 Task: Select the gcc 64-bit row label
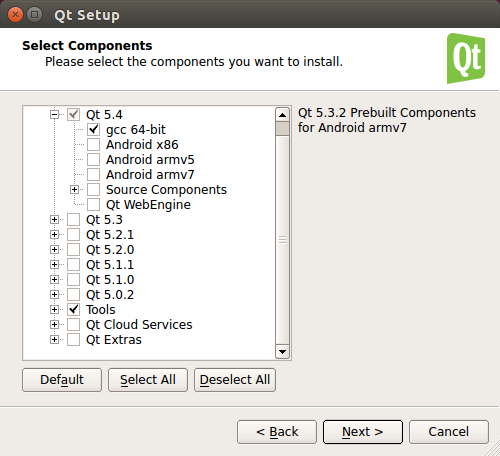136,130
